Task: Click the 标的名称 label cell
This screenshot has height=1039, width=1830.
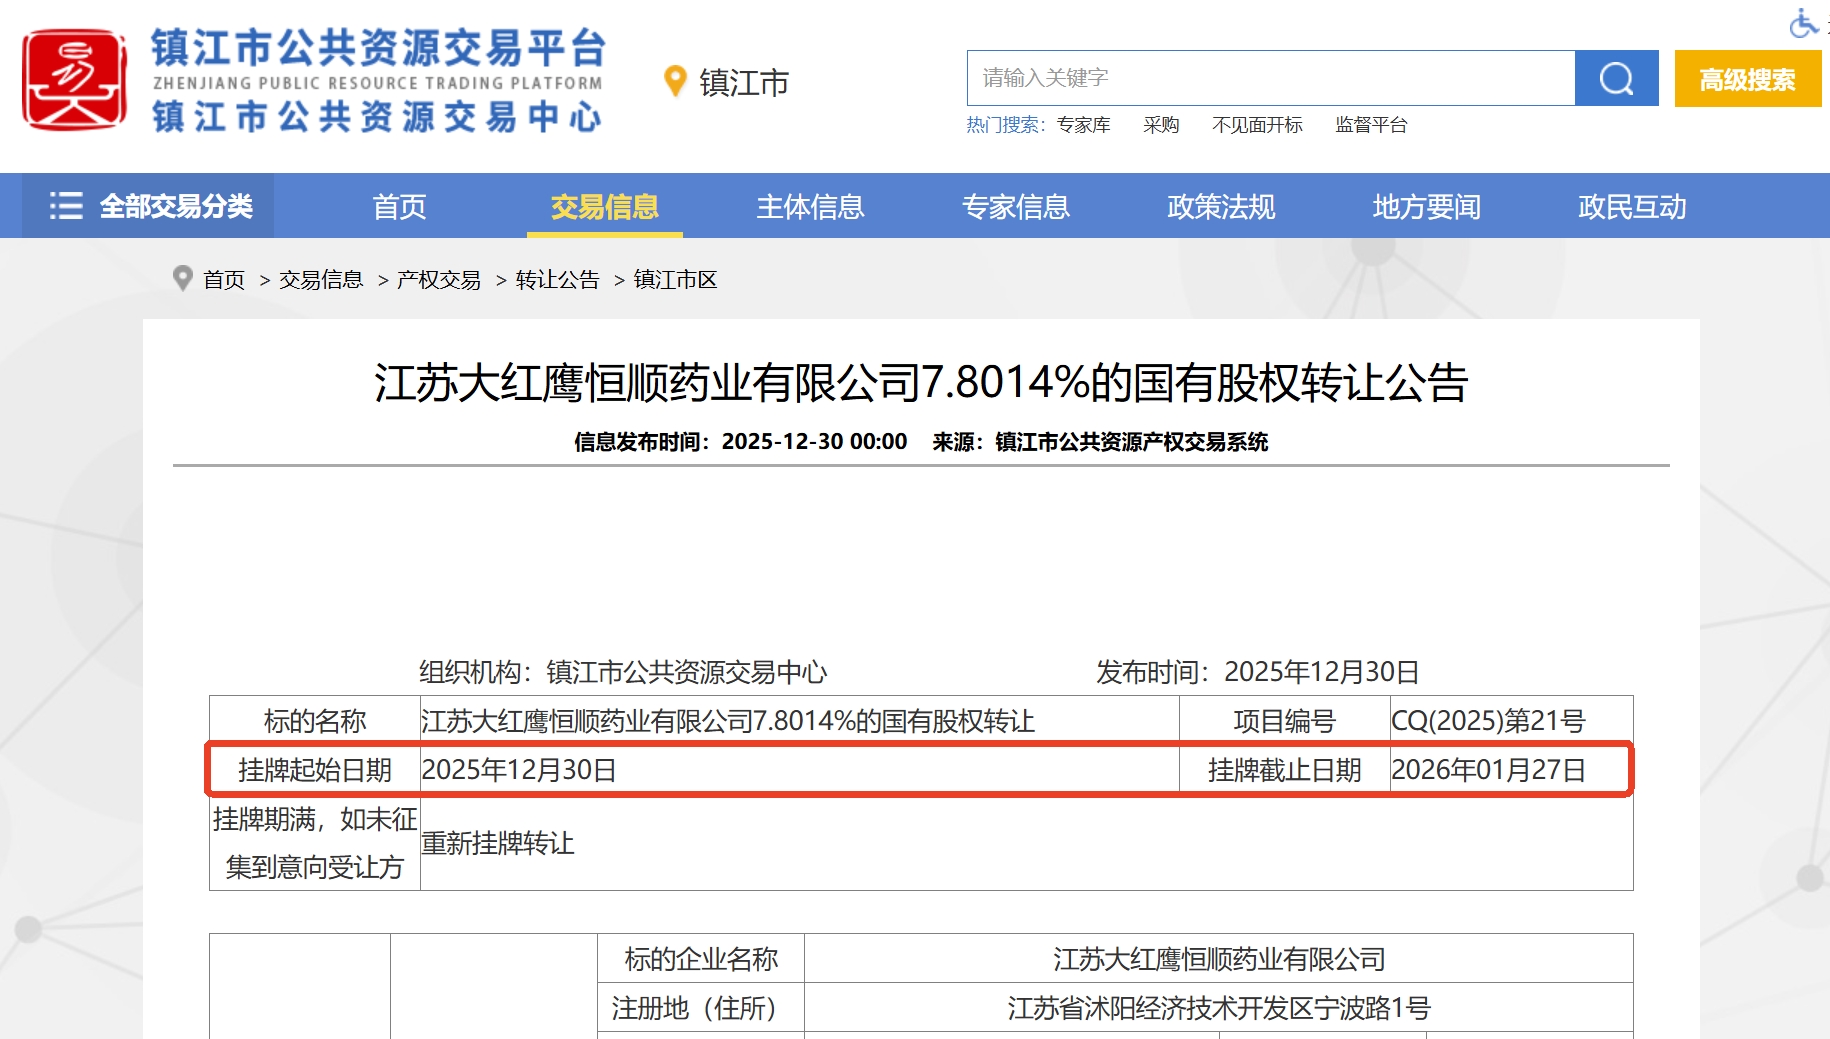Action: click(x=315, y=720)
